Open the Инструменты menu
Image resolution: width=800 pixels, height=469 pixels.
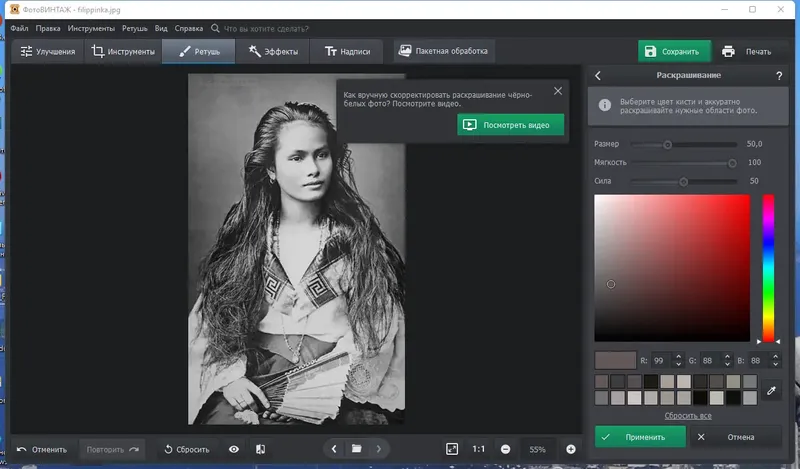(x=91, y=28)
